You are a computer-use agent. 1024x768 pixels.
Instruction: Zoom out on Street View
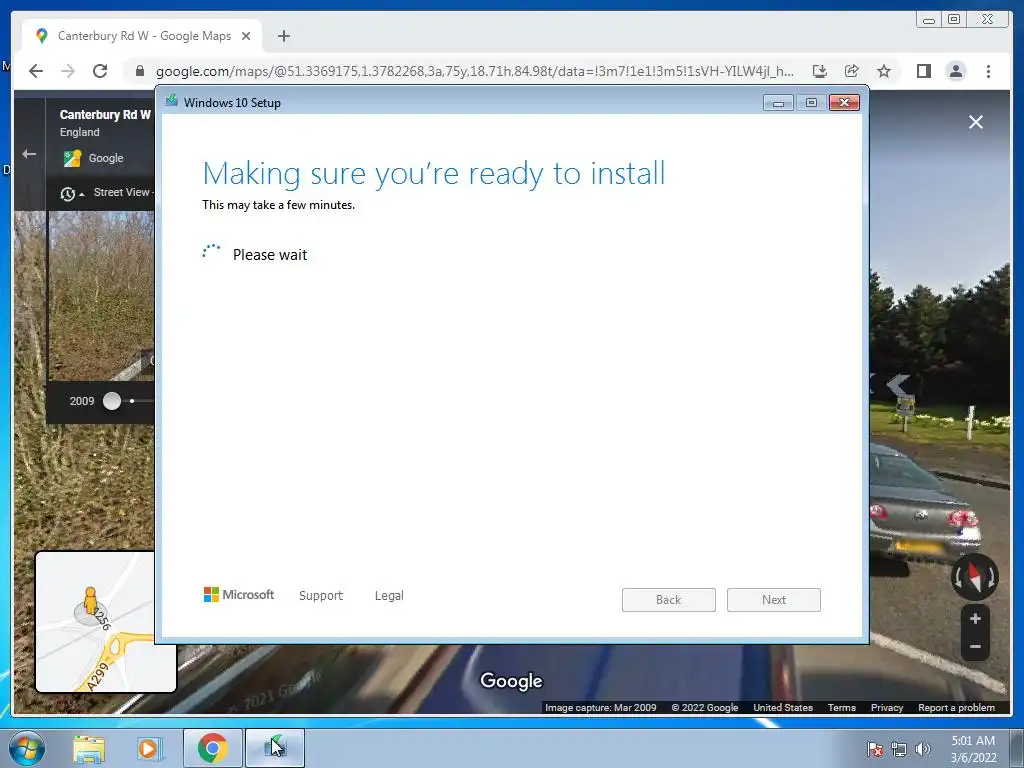point(975,647)
